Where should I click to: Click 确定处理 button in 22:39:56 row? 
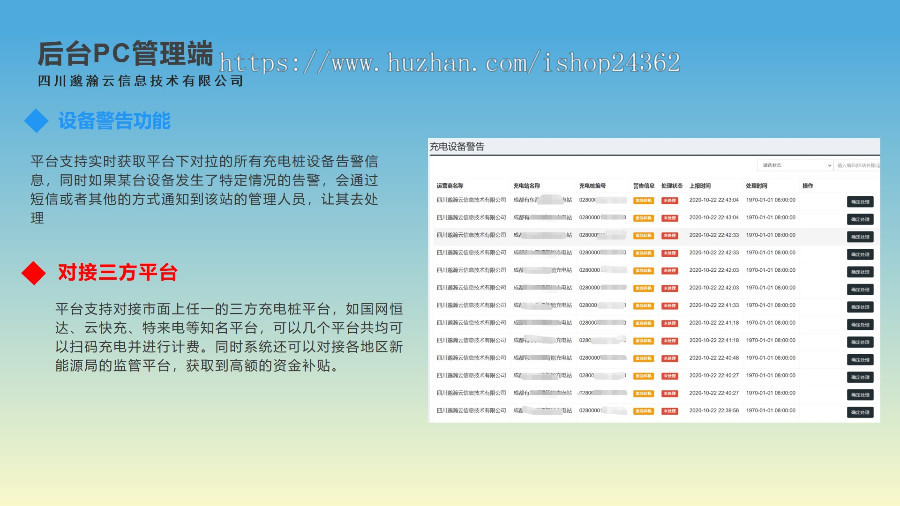click(860, 412)
